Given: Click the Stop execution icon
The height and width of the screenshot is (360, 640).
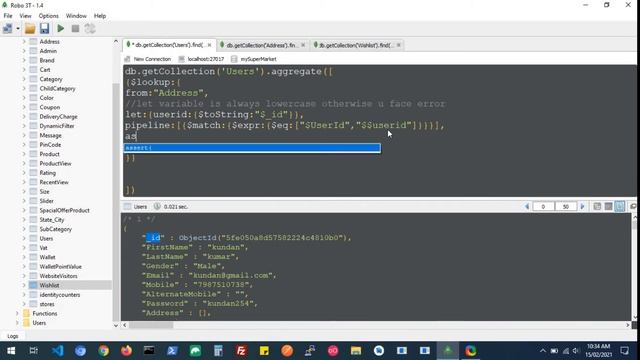Looking at the screenshot, I should point(75,28).
